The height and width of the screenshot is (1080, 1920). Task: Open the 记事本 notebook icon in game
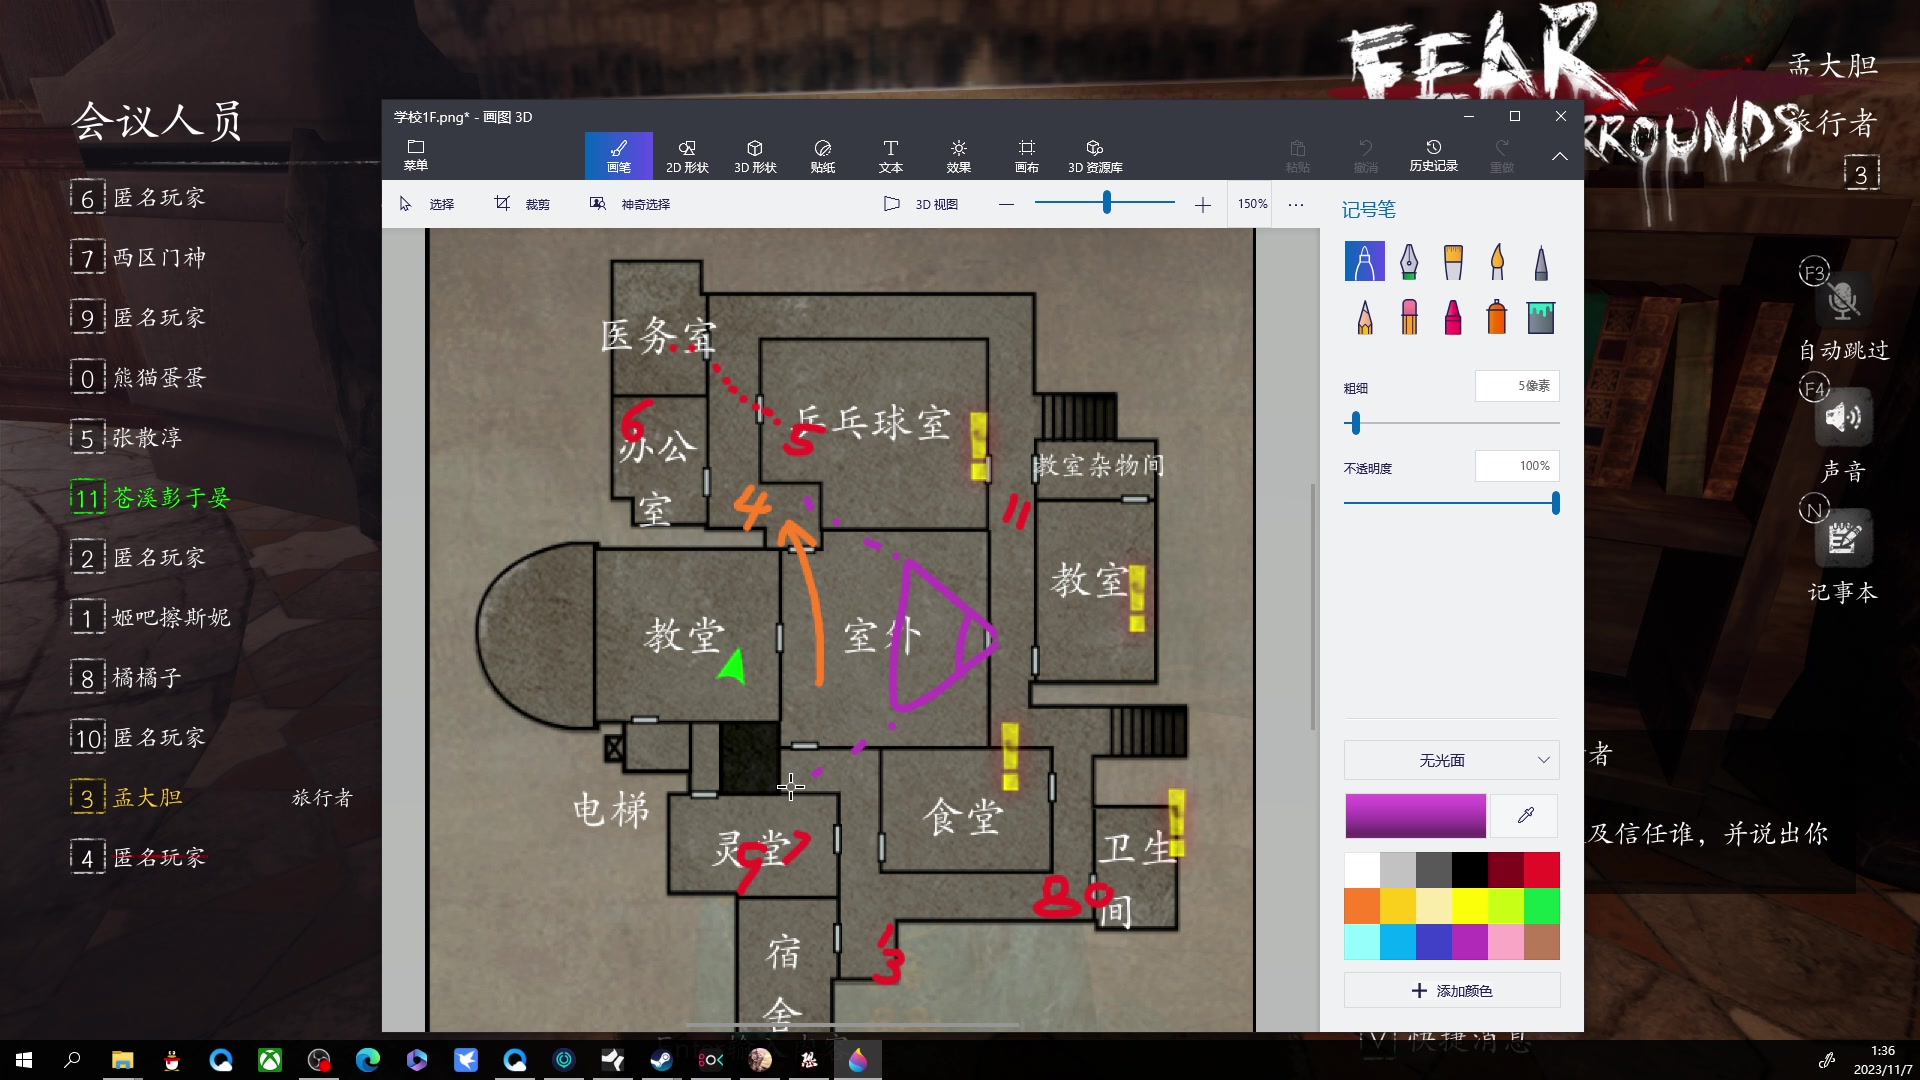pos(1843,538)
